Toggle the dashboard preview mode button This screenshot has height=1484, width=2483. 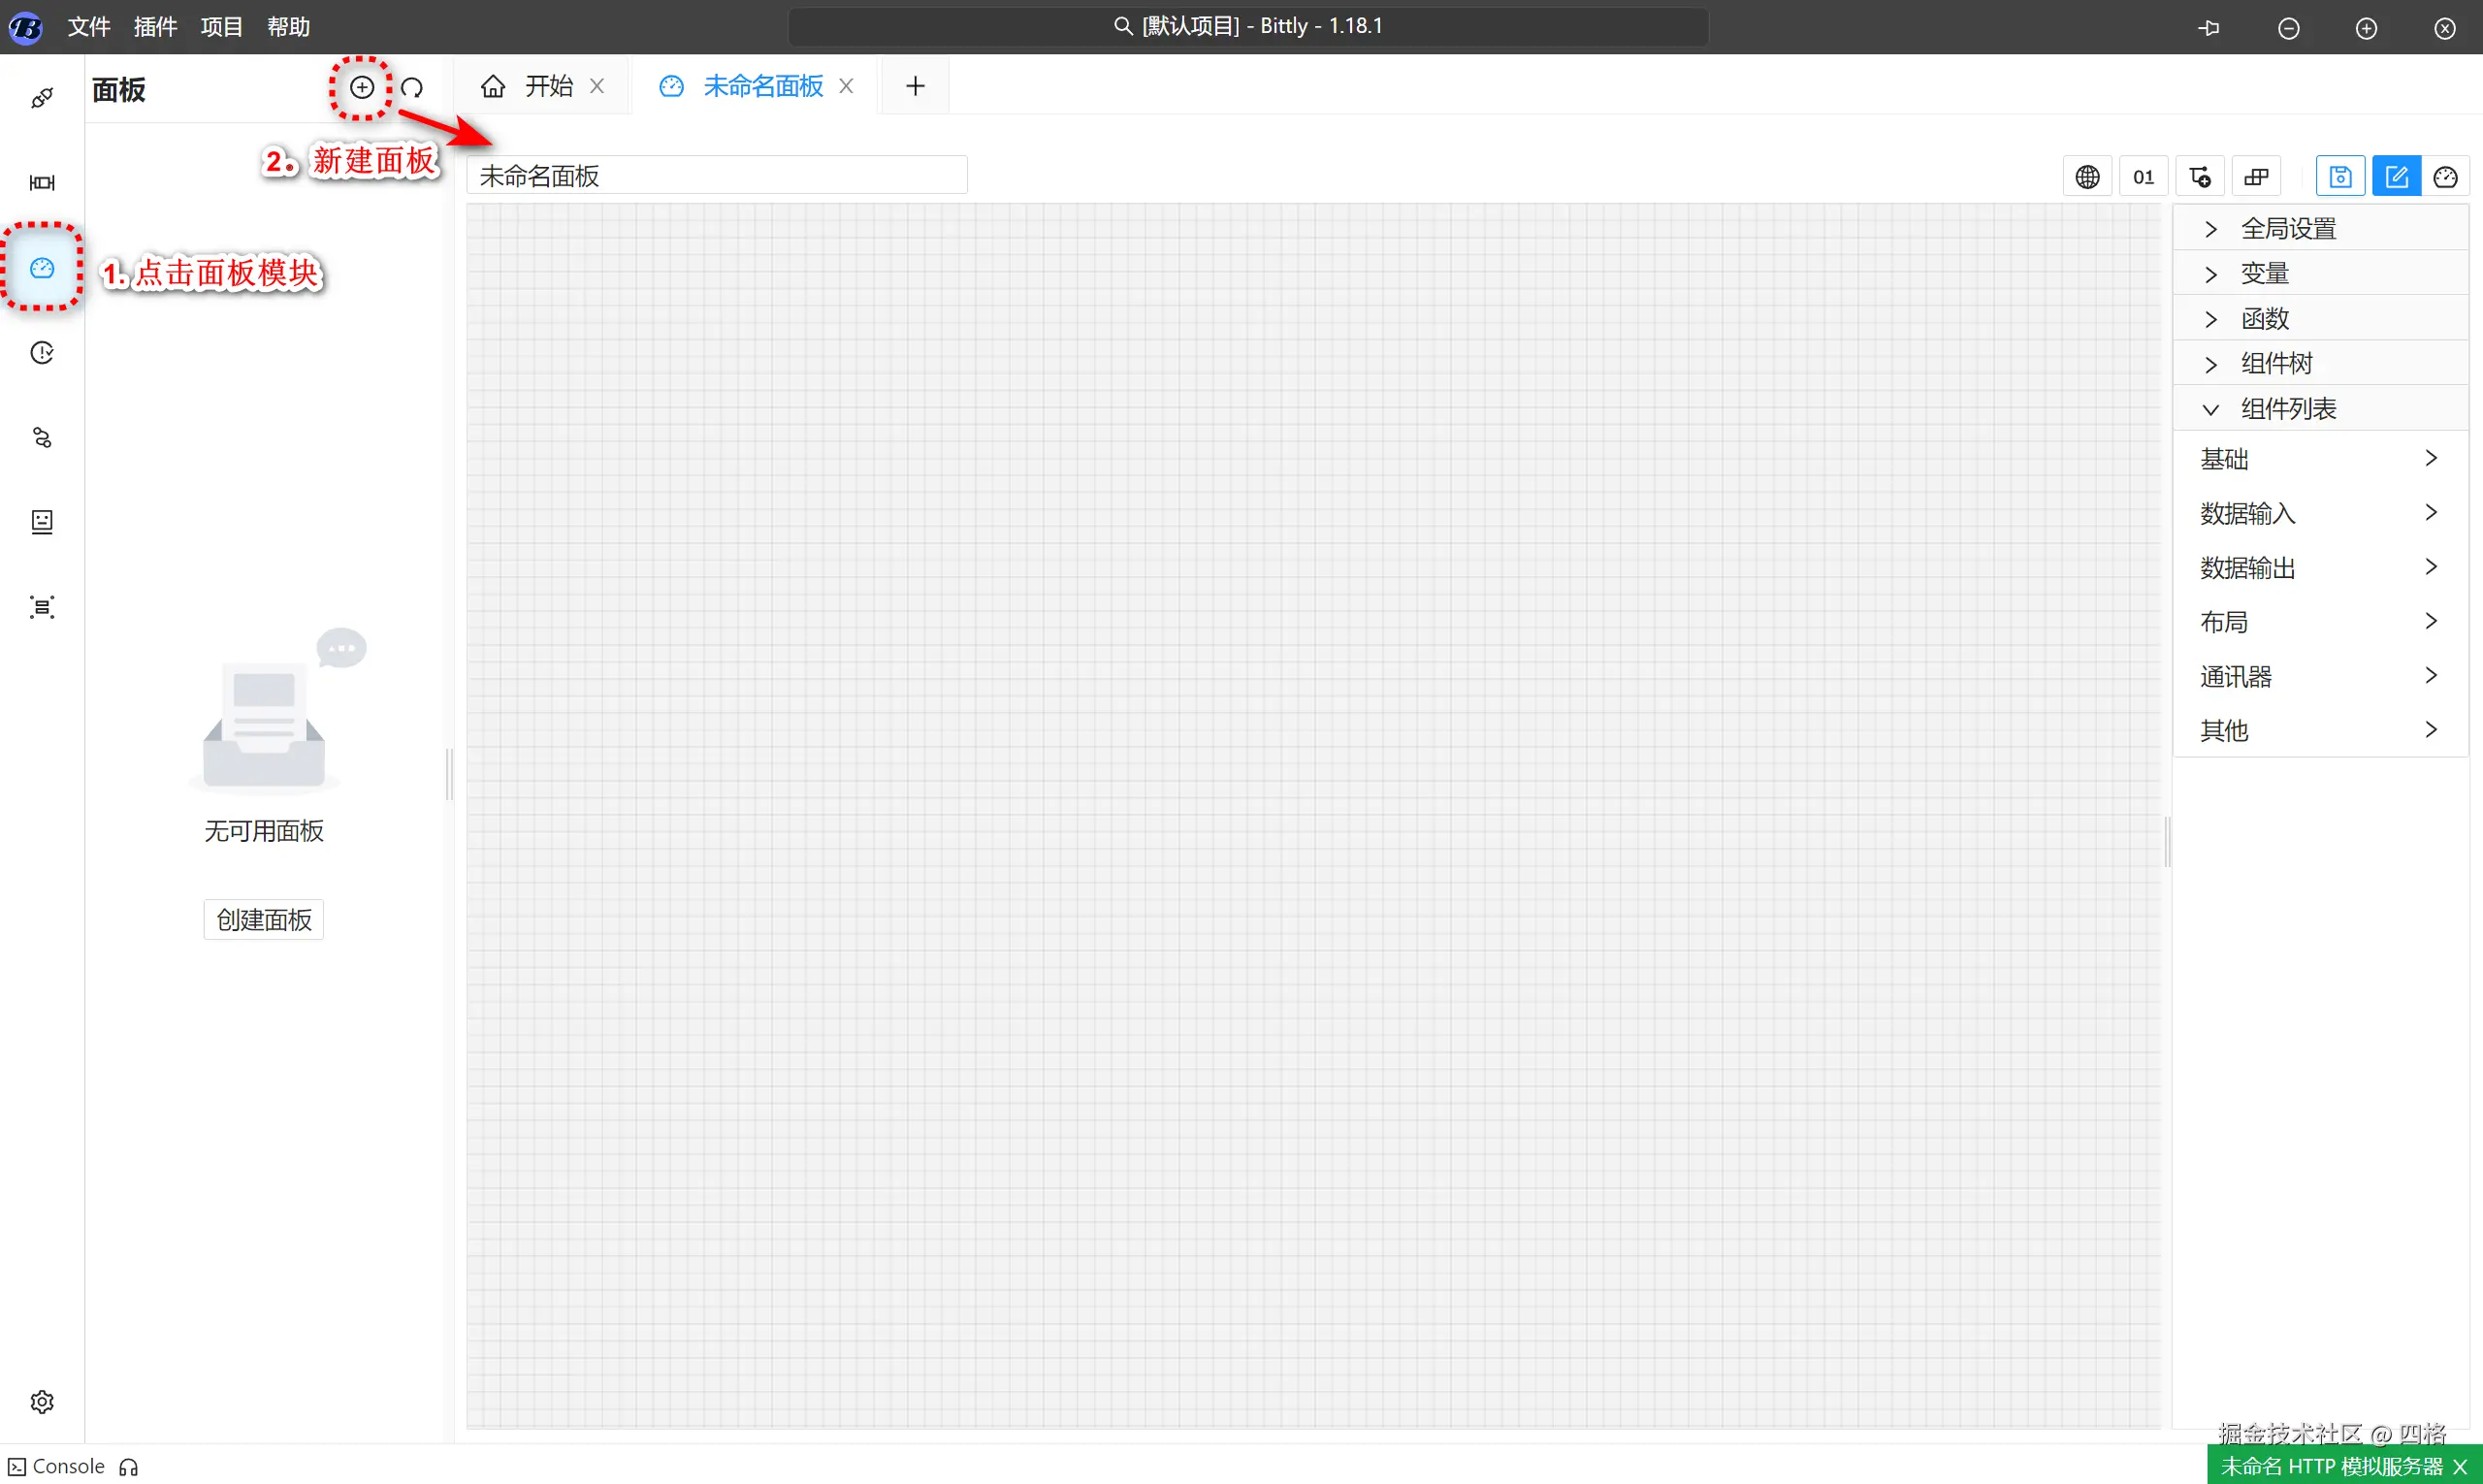pos(2445,177)
